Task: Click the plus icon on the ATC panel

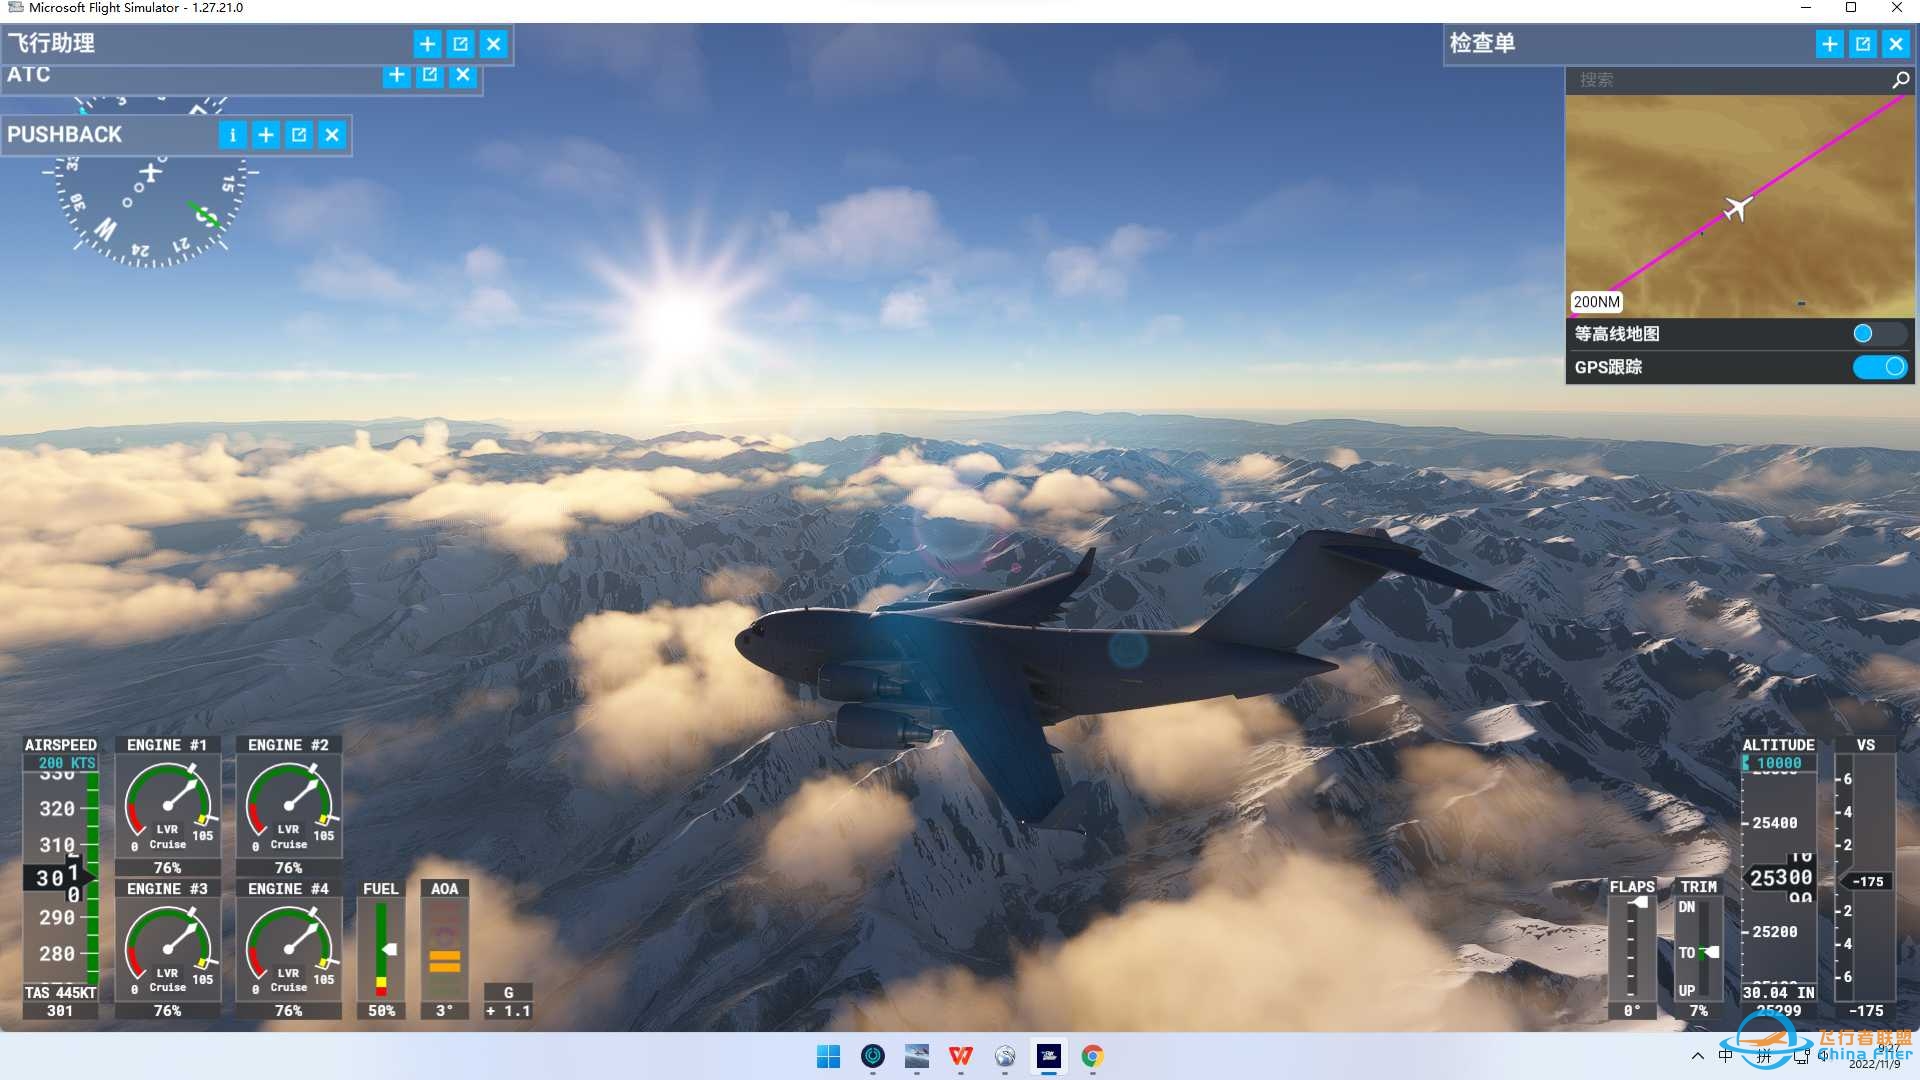Action: pyautogui.click(x=397, y=75)
